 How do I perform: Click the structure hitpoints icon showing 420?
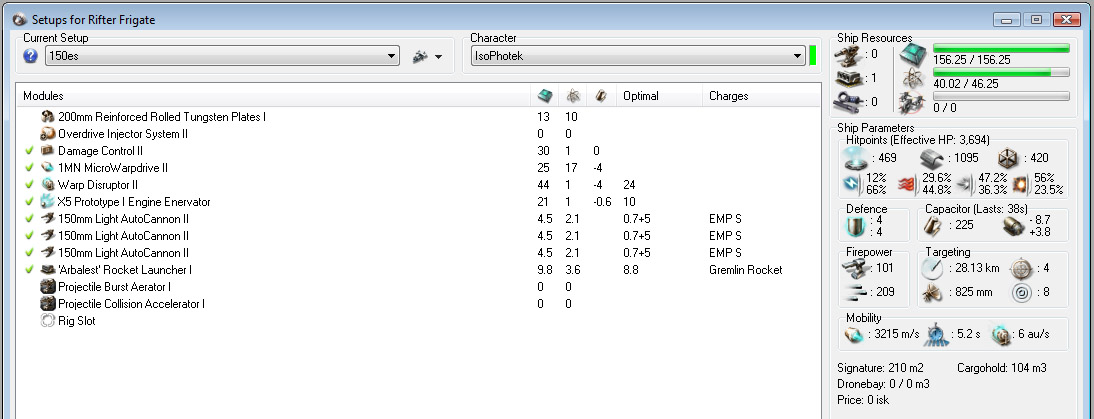click(1008, 158)
